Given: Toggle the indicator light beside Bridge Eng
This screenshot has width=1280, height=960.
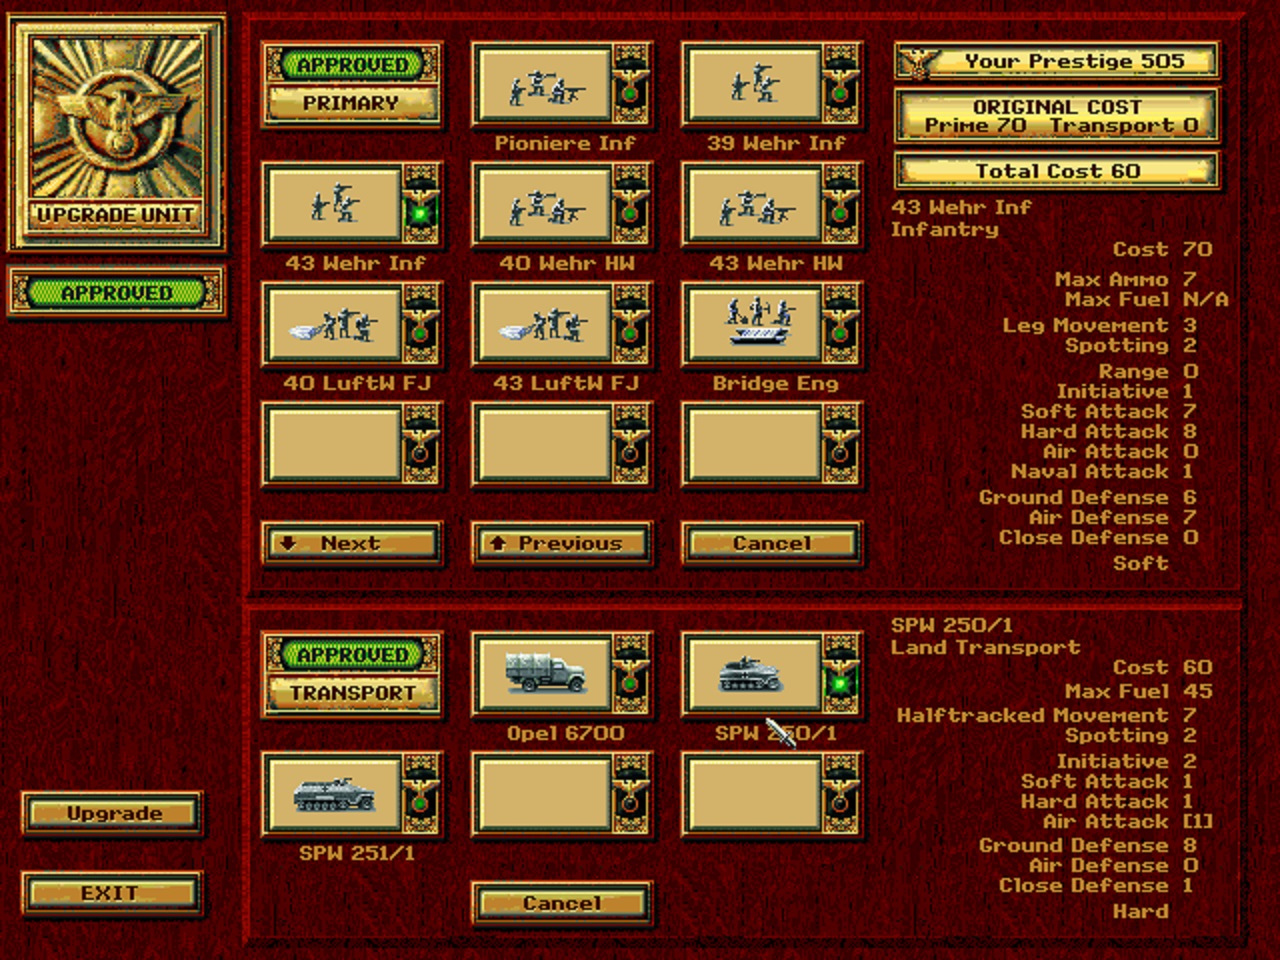Looking at the screenshot, I should coord(841,334).
